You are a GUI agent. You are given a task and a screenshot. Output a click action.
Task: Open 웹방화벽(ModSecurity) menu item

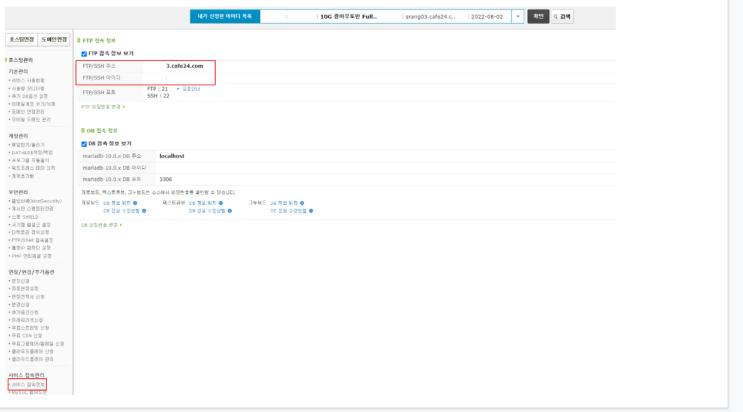pyautogui.click(x=36, y=201)
